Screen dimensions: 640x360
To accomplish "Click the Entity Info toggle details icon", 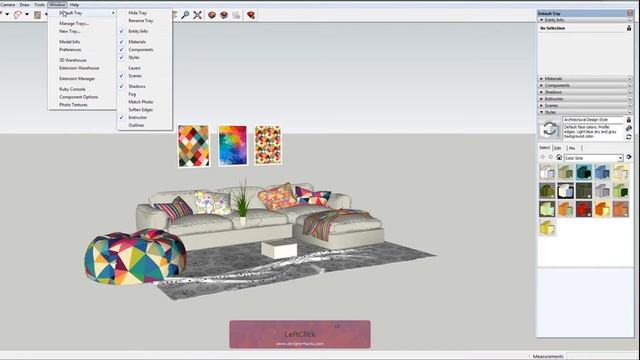I will 629,28.
